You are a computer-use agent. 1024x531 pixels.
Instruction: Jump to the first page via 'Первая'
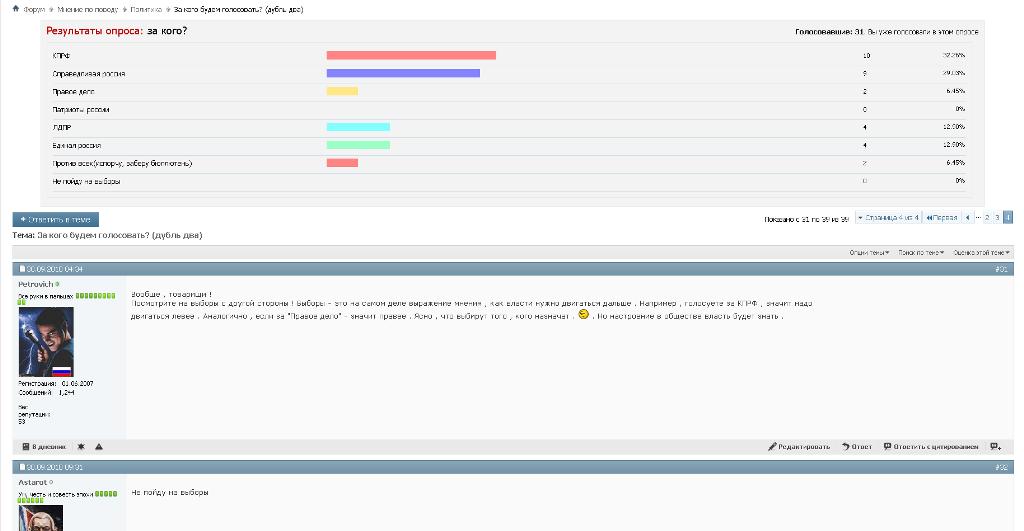coord(942,217)
